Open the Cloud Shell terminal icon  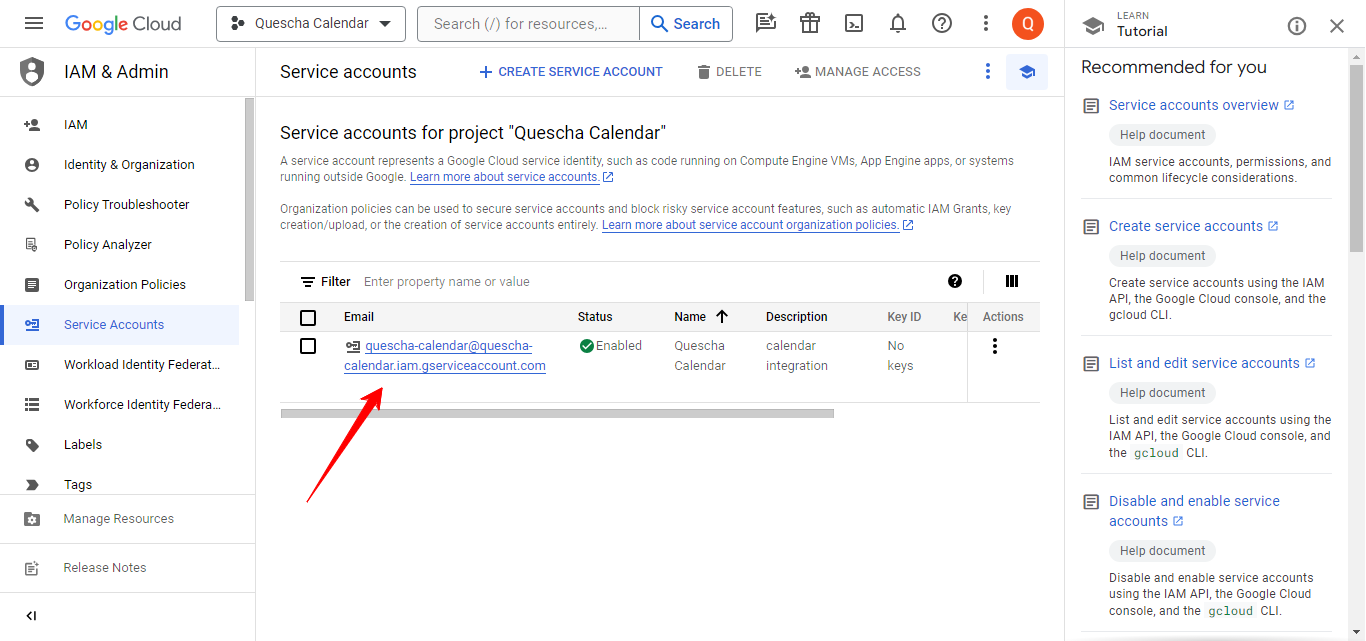pos(854,23)
